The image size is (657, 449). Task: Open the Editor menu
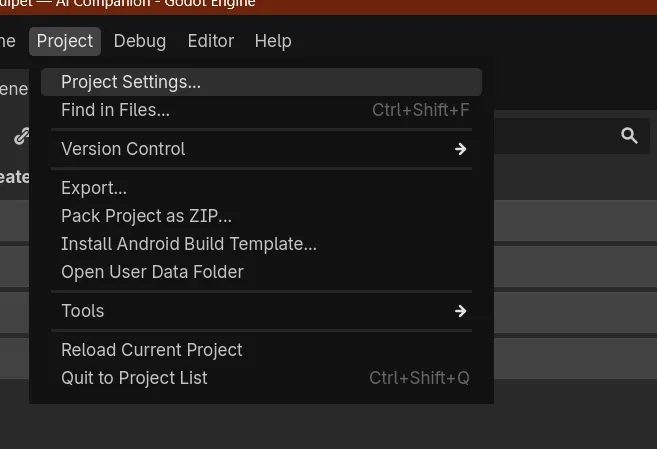click(211, 41)
